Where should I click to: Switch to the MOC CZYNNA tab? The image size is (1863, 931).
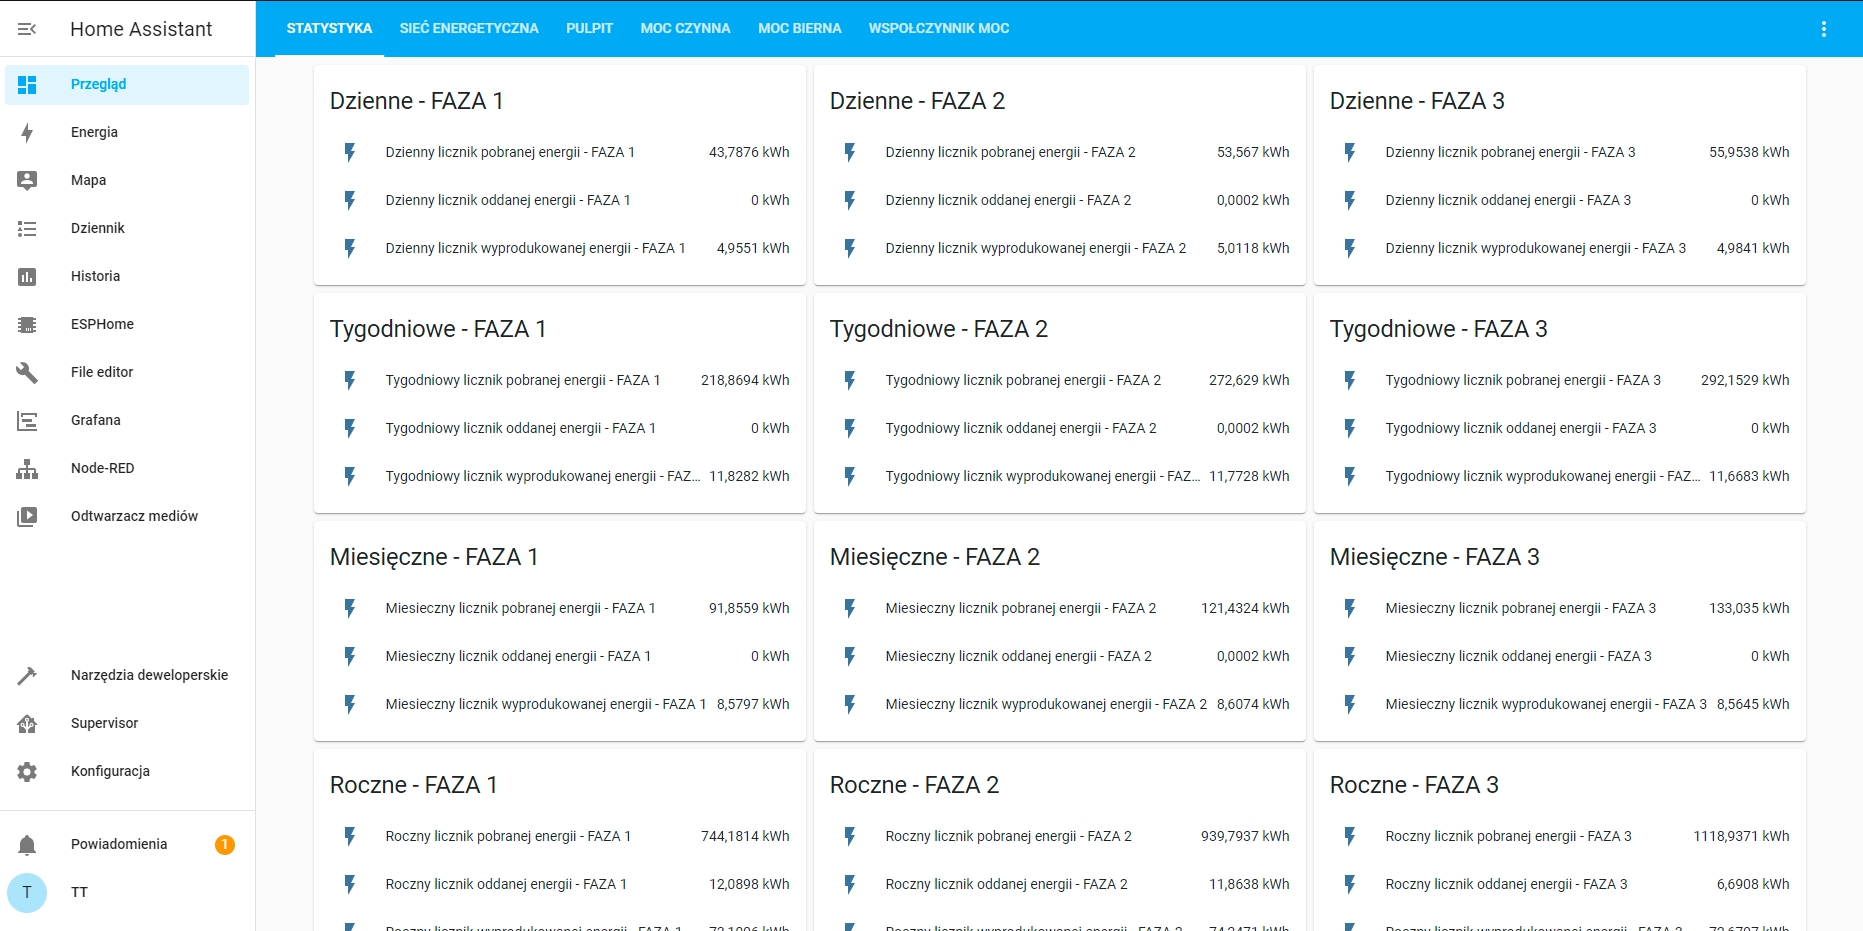685,28
